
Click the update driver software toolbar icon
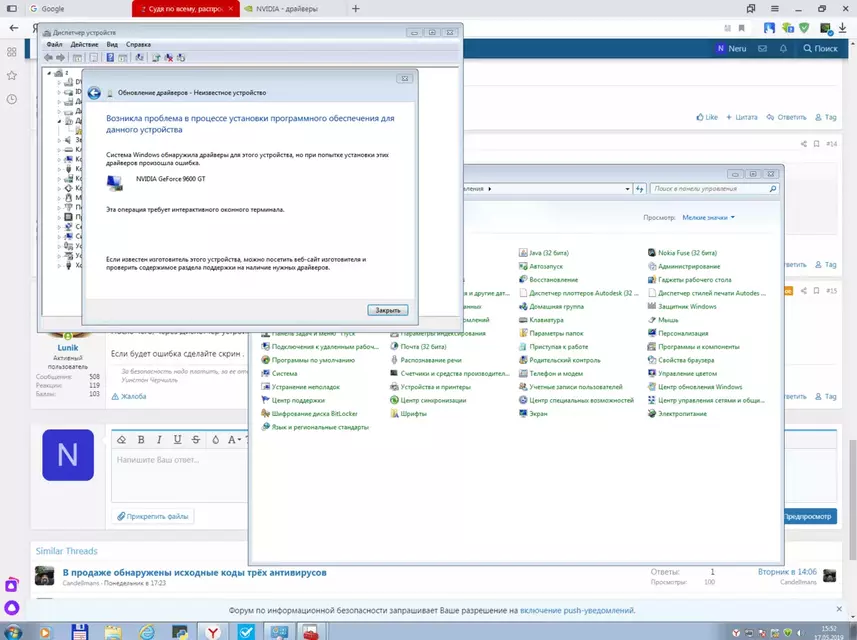pyautogui.click(x=156, y=57)
